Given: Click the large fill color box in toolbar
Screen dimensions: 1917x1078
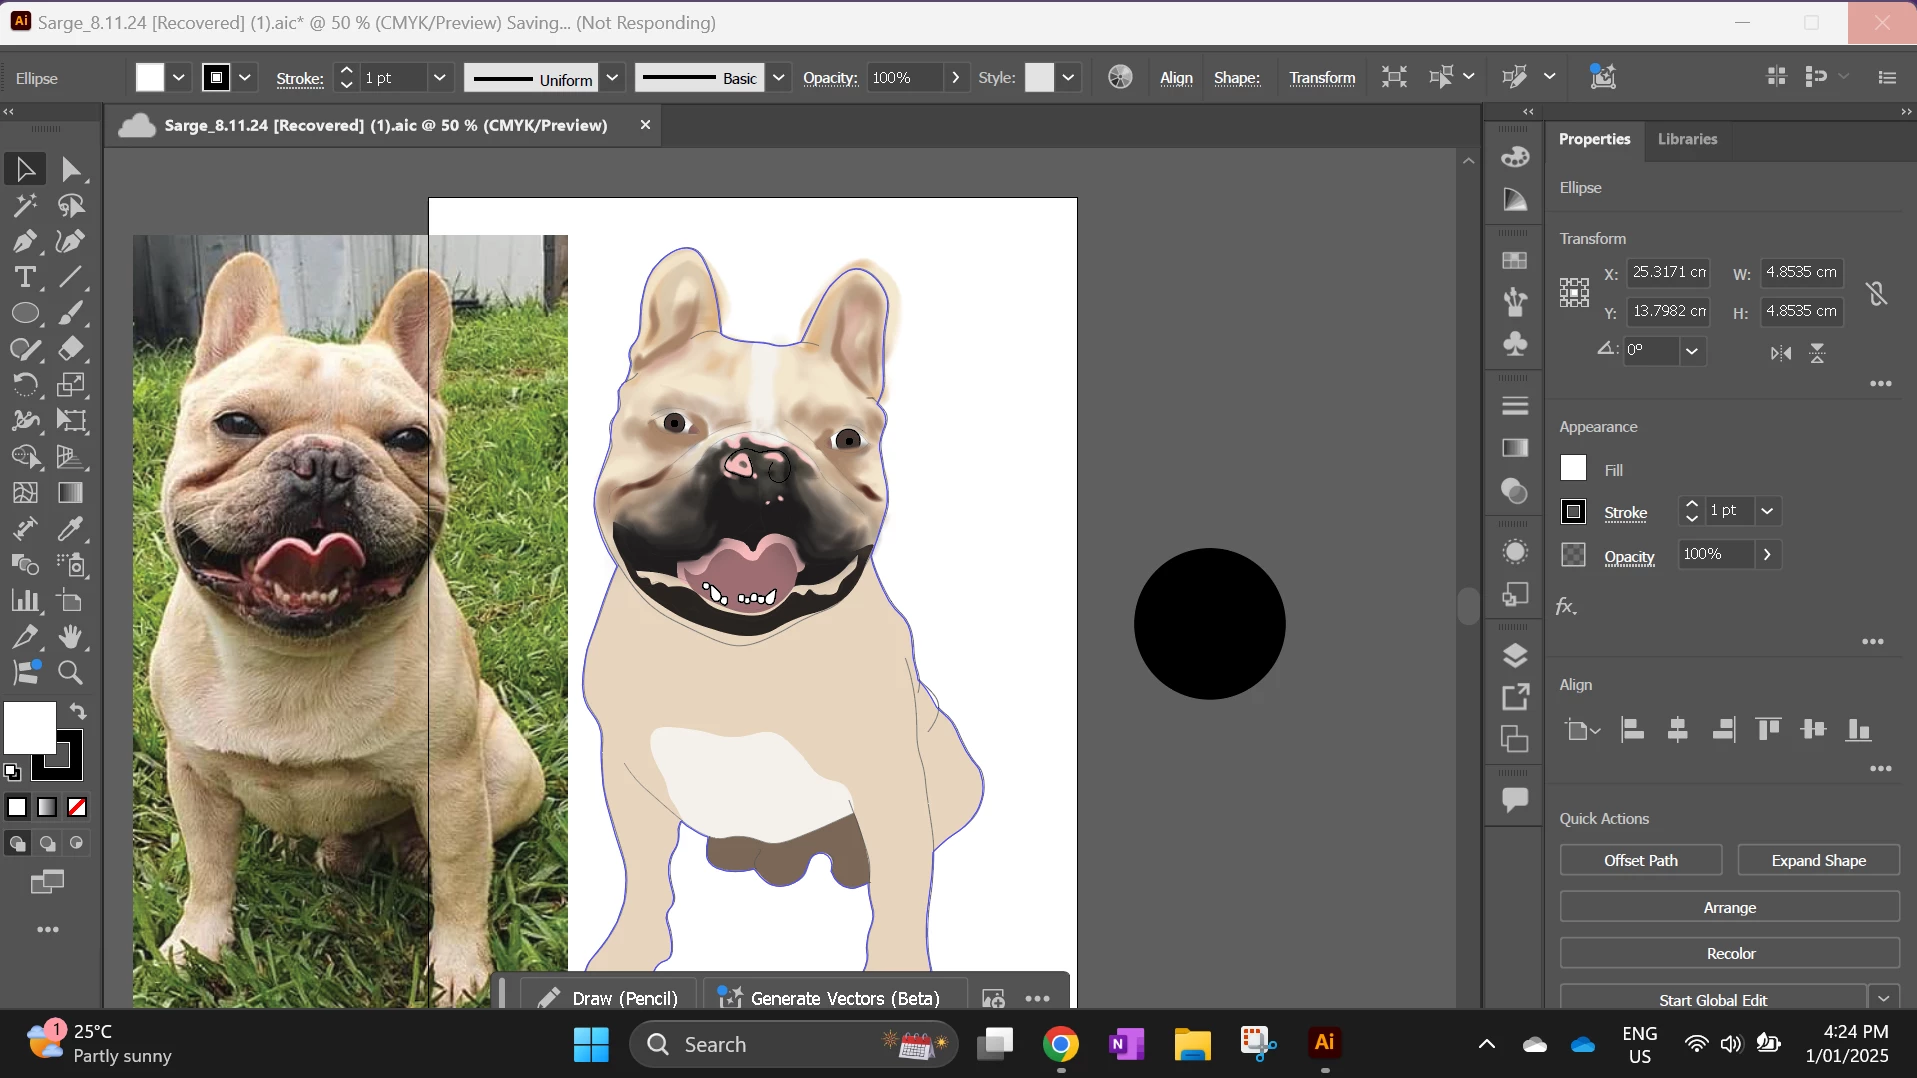Looking at the screenshot, I should [29, 728].
